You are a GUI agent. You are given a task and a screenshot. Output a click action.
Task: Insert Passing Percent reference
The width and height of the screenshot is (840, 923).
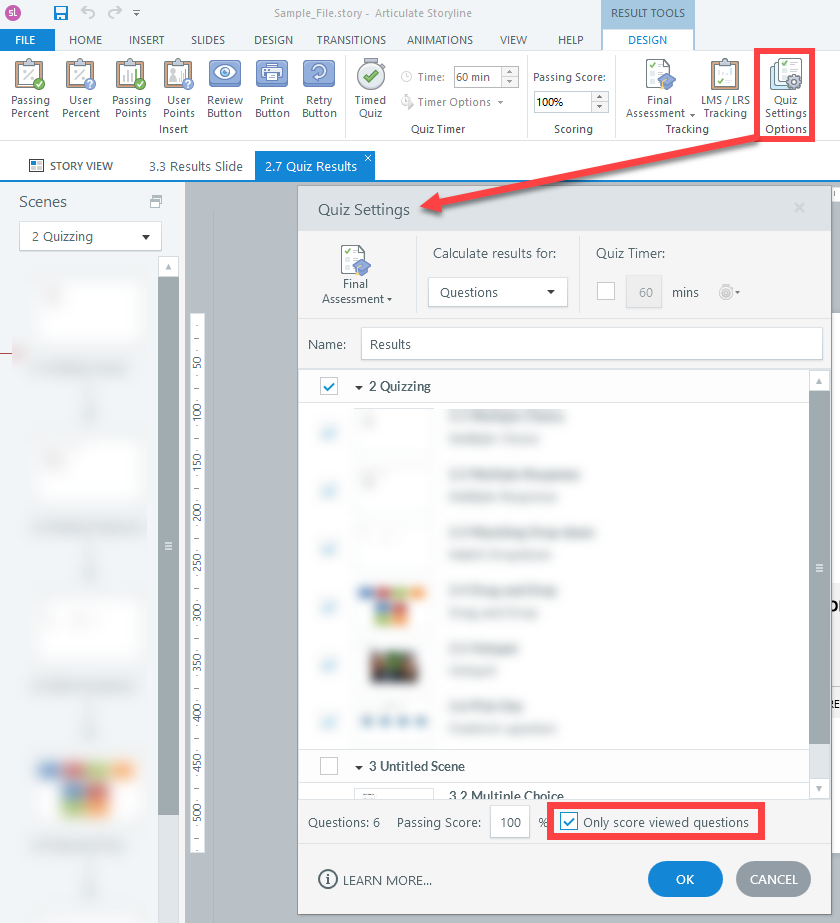pos(30,89)
